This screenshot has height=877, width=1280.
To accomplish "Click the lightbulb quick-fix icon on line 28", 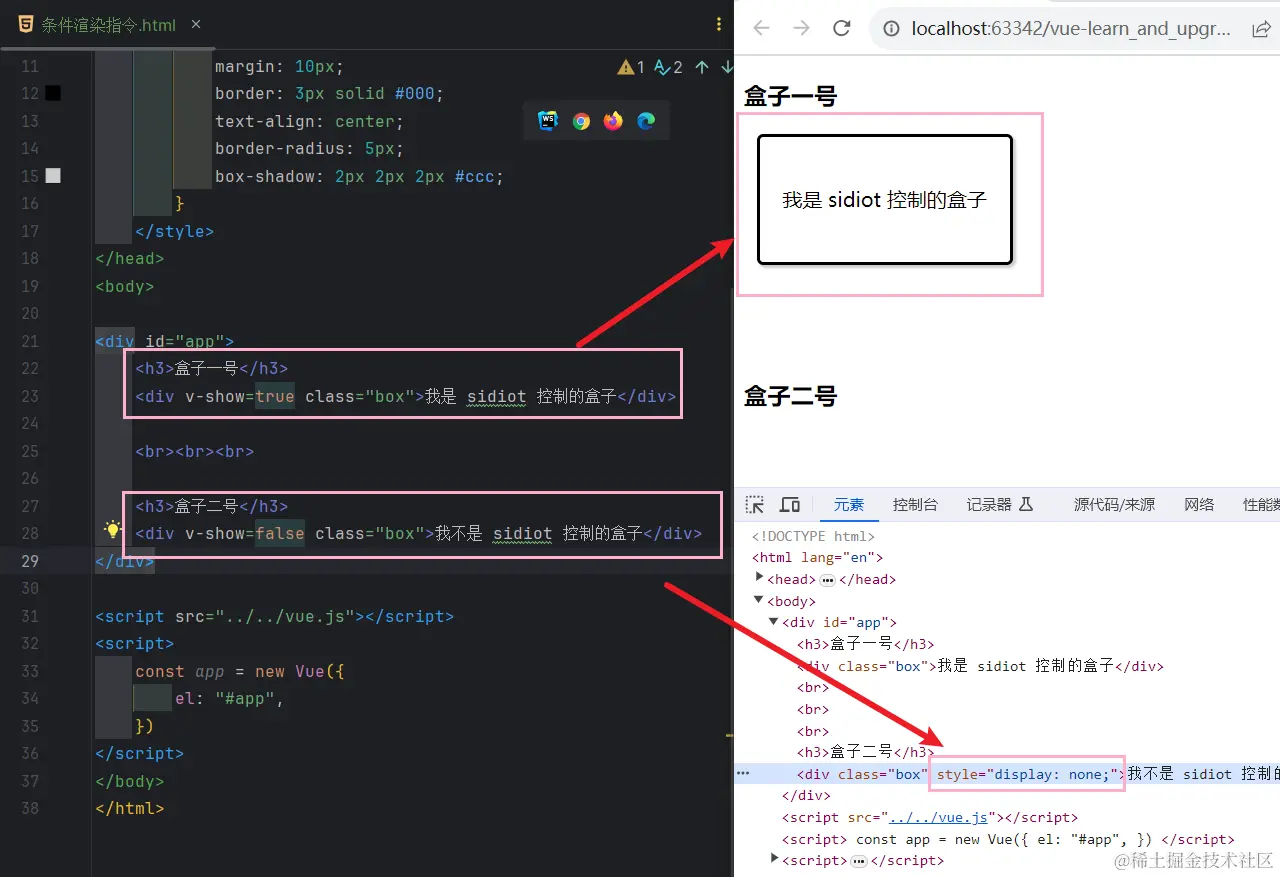I will click(112, 530).
